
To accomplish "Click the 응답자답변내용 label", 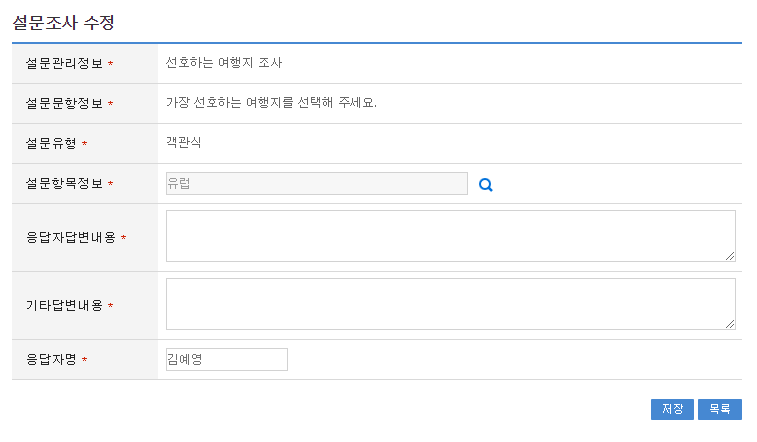I will [71, 238].
